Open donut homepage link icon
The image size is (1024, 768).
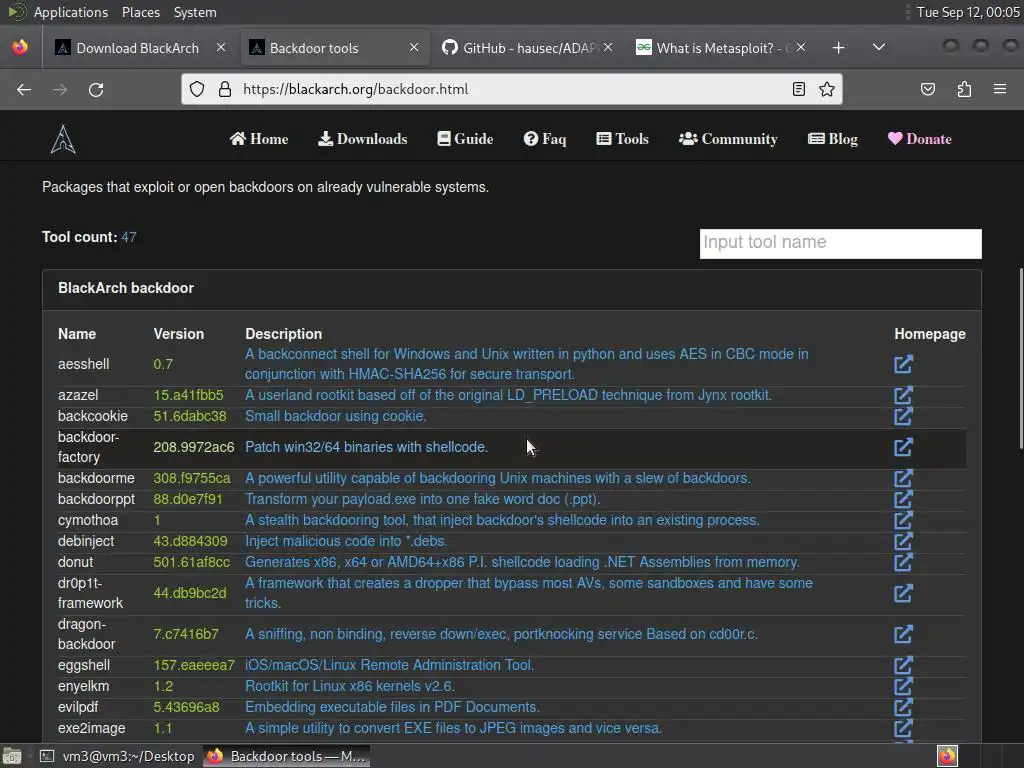(x=903, y=562)
